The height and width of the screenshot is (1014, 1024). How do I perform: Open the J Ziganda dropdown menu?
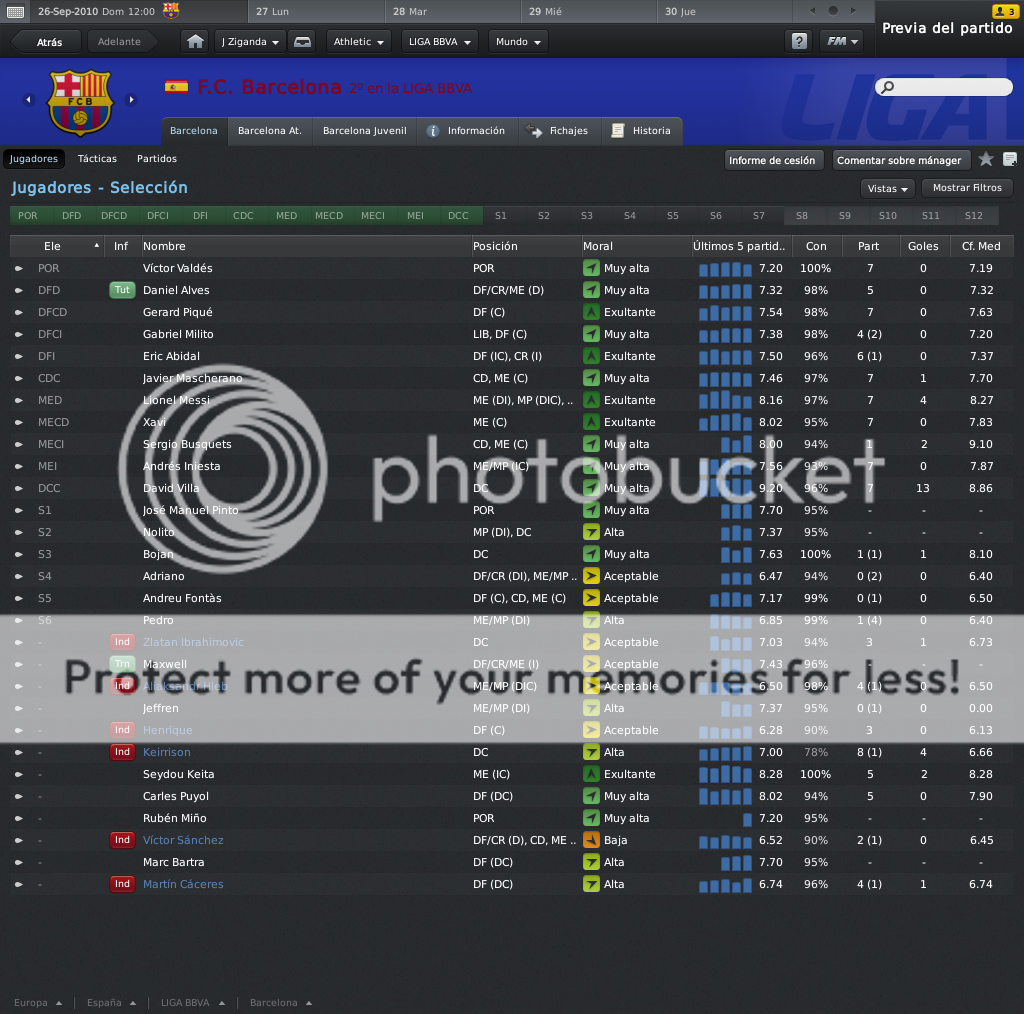[x=249, y=42]
